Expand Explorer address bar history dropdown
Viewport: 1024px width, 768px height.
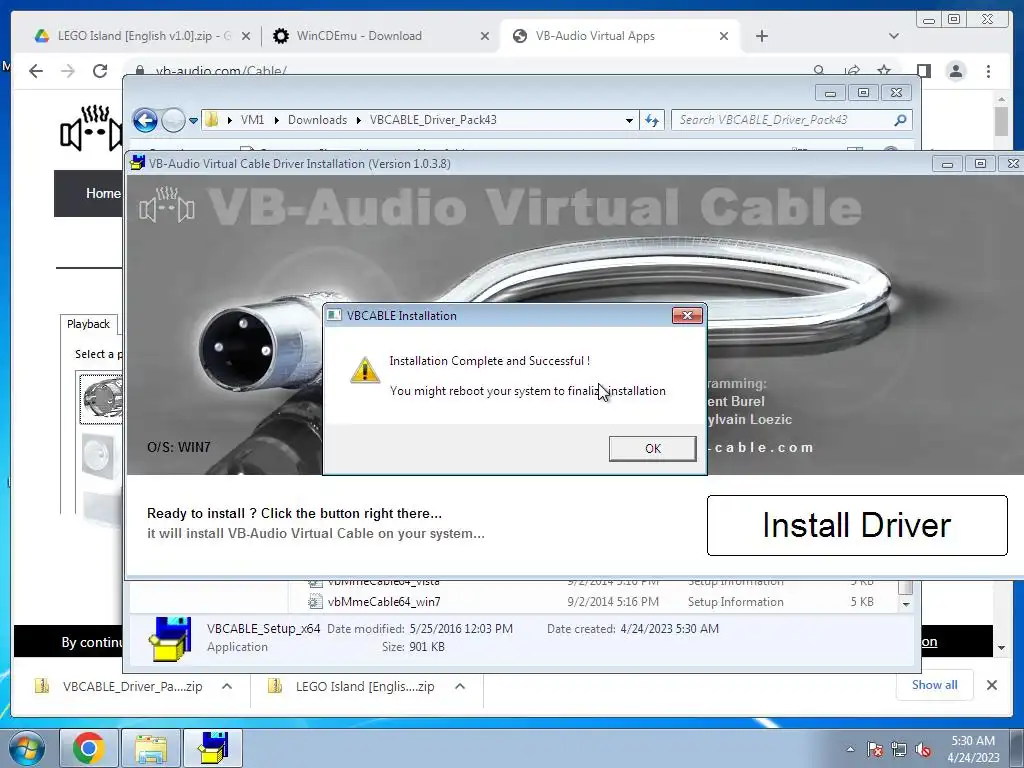click(629, 120)
